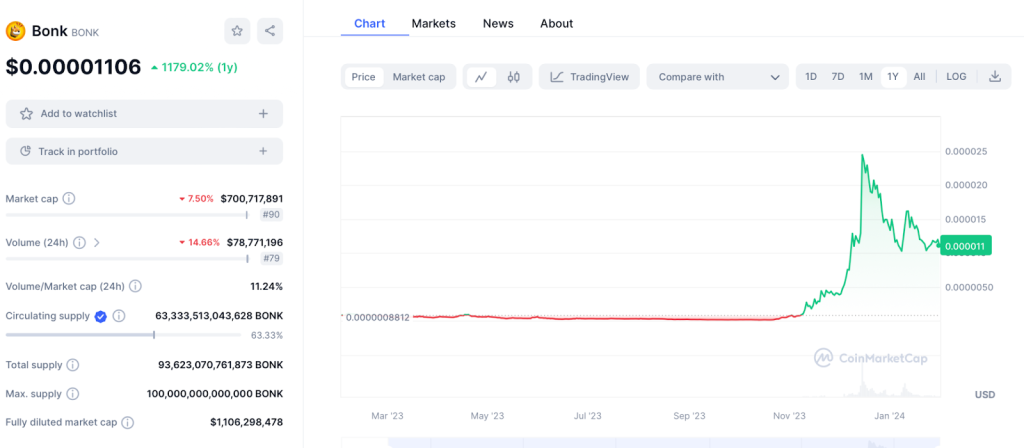Click 100,000,000,000,000 BONK max supply value

tap(216, 394)
